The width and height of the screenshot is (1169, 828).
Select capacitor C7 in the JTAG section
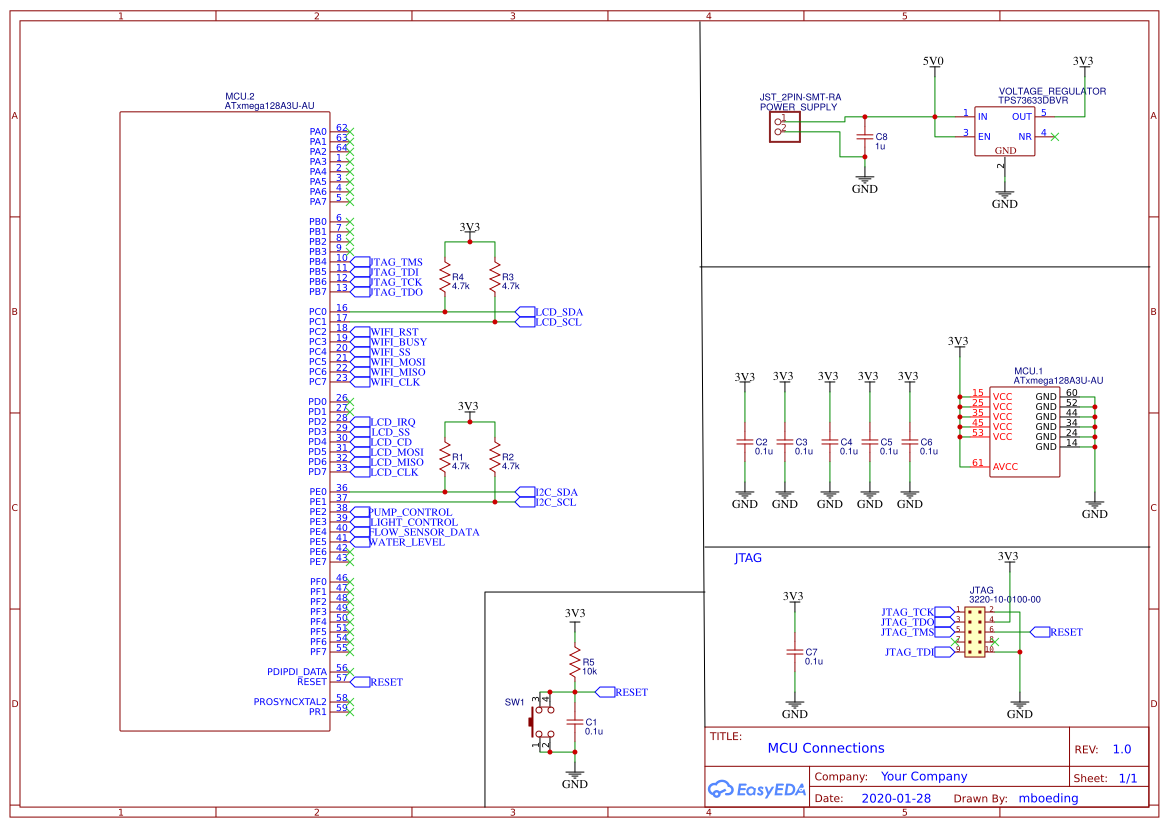(795, 652)
